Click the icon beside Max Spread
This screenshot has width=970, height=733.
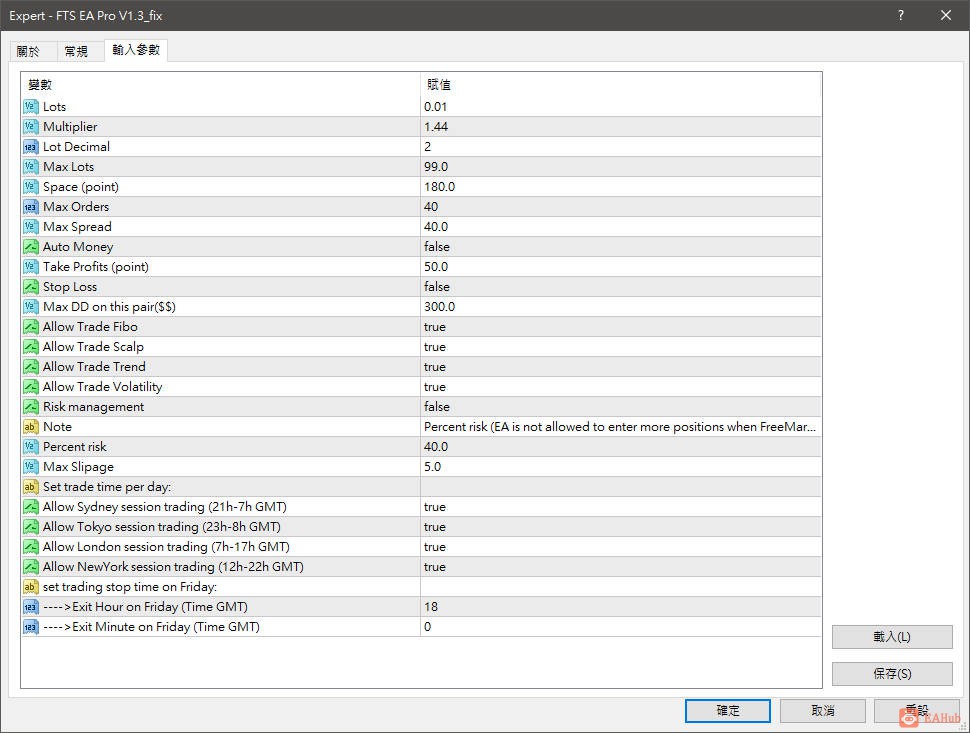tap(30, 226)
